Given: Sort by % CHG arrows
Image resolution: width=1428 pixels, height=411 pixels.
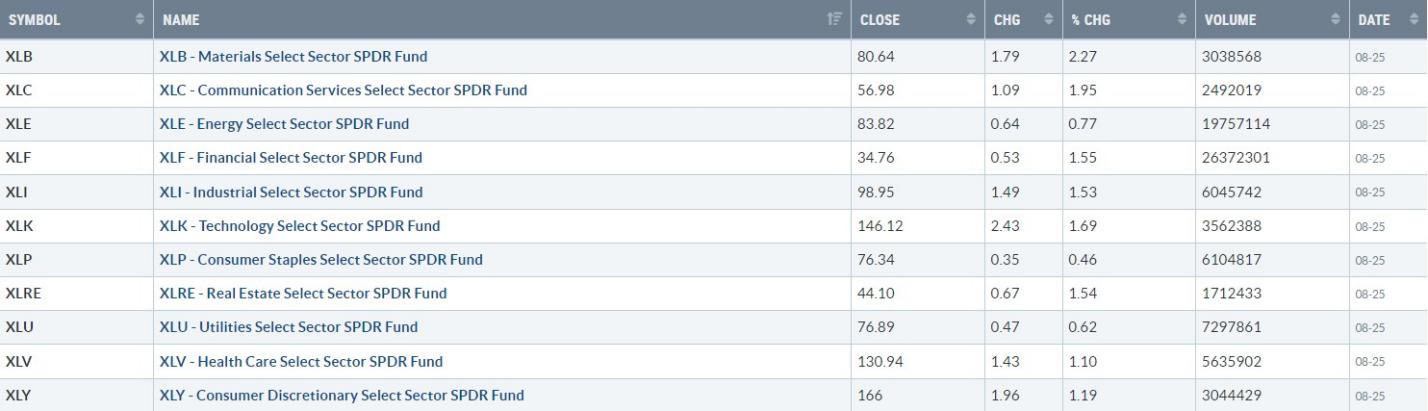Looking at the screenshot, I should tap(1180, 19).
